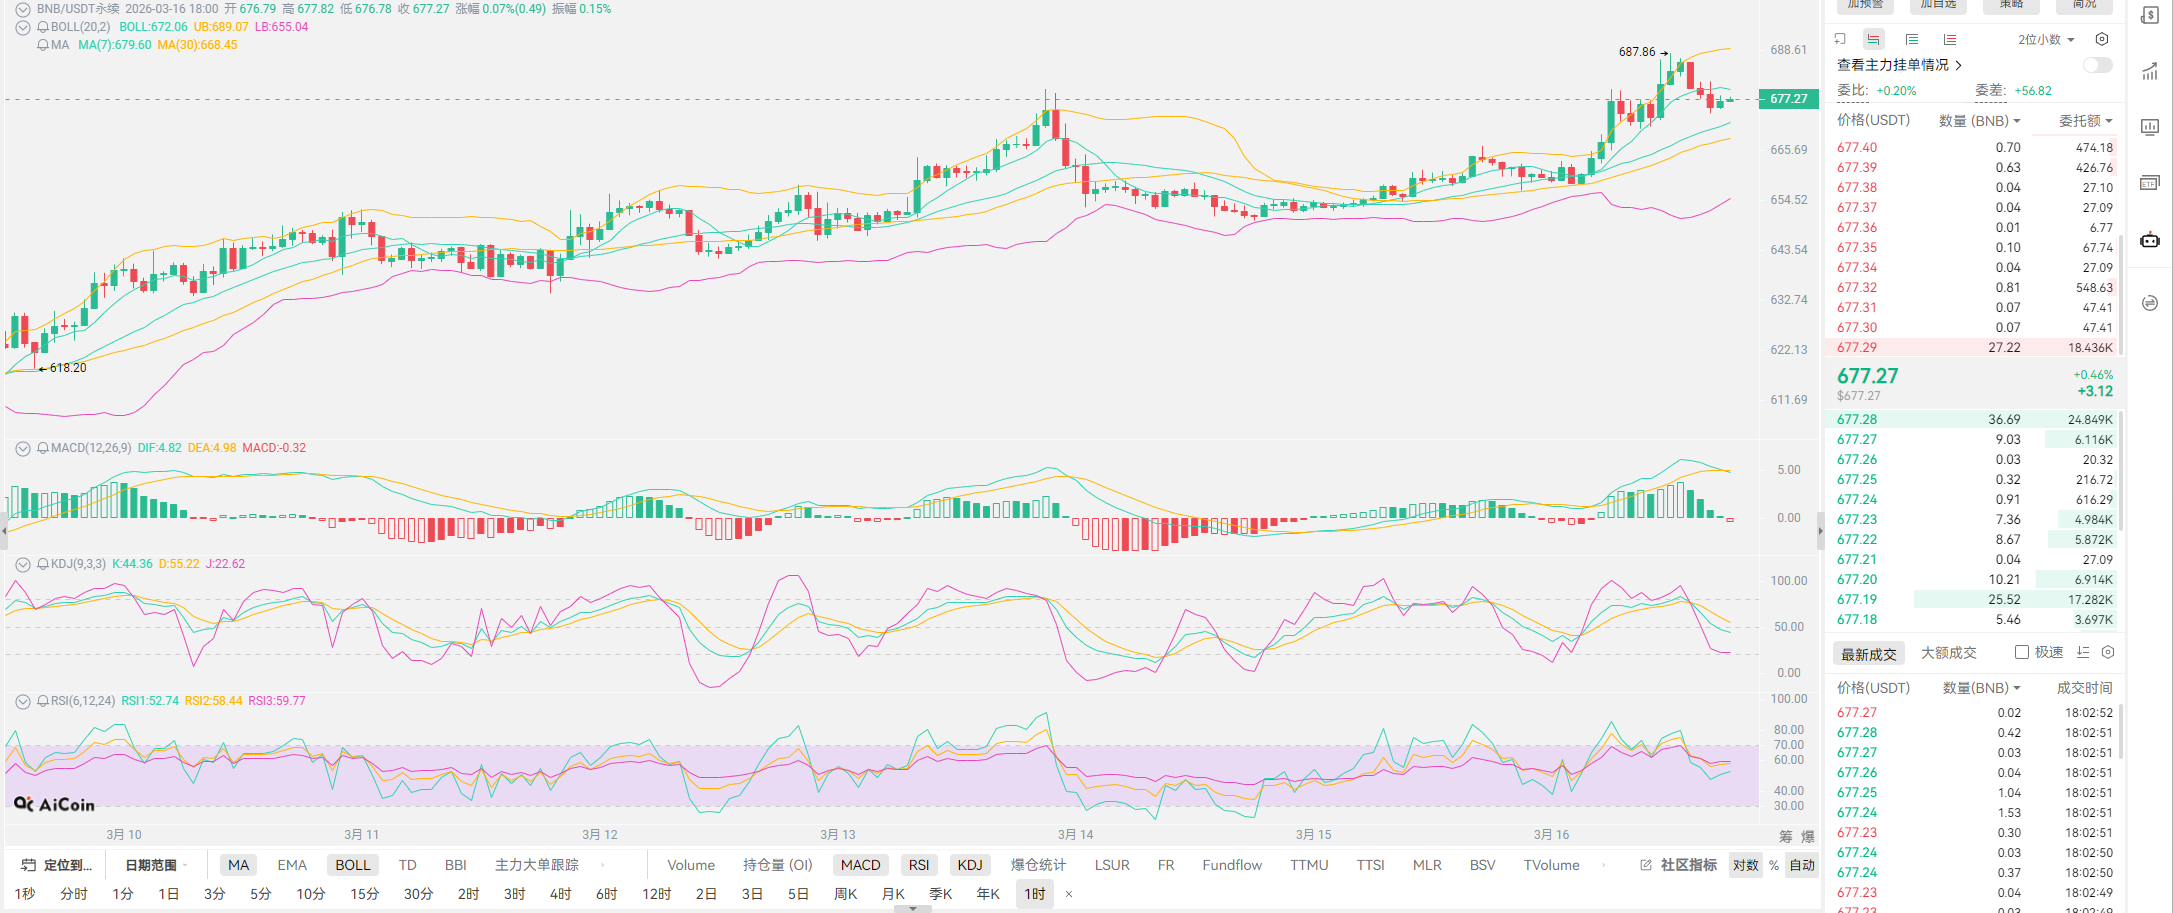The height and width of the screenshot is (913, 2173).
Task: Show buy-orders-only view in the order book
Action: pos(1911,39)
